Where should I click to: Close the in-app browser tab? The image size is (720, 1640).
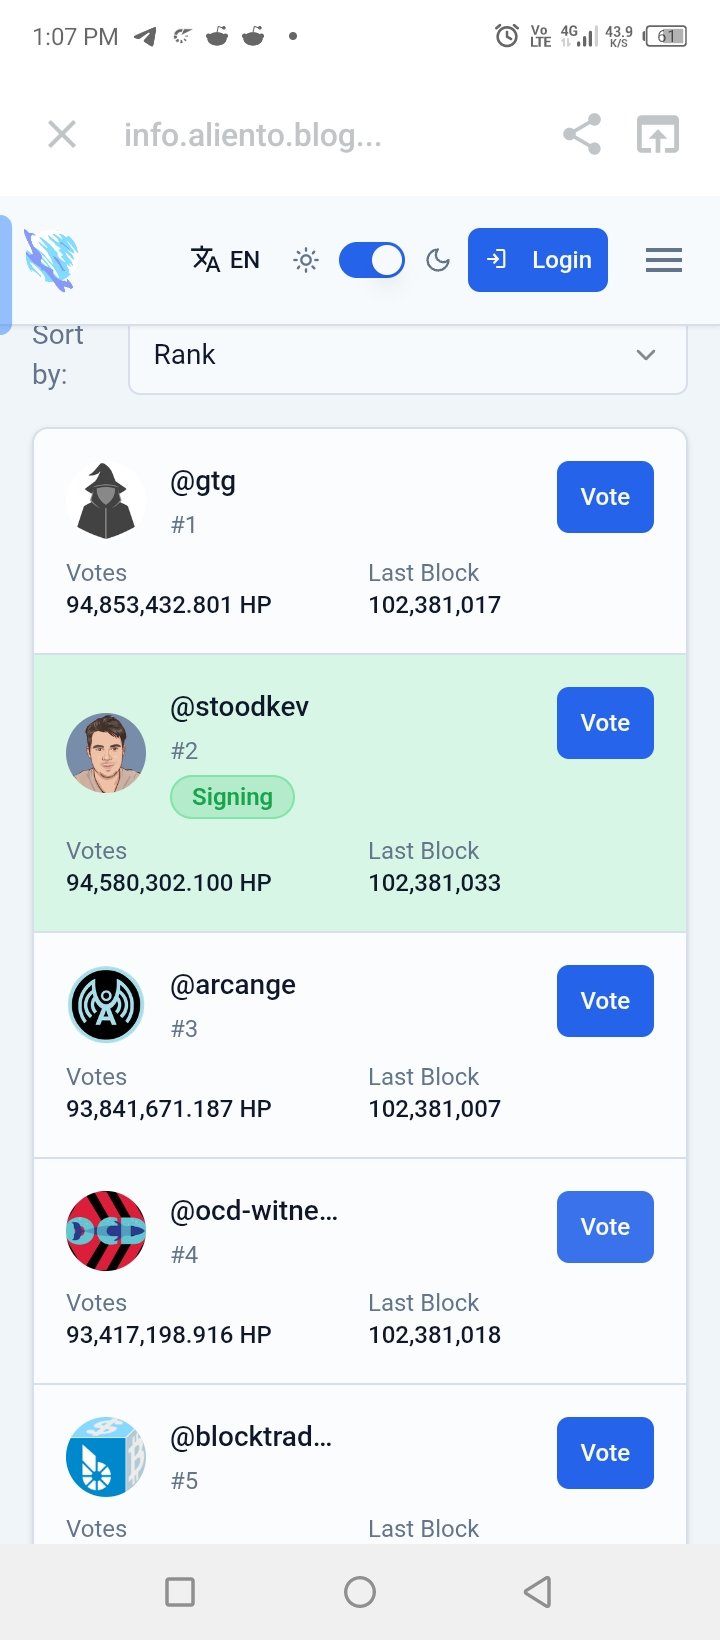coord(62,134)
